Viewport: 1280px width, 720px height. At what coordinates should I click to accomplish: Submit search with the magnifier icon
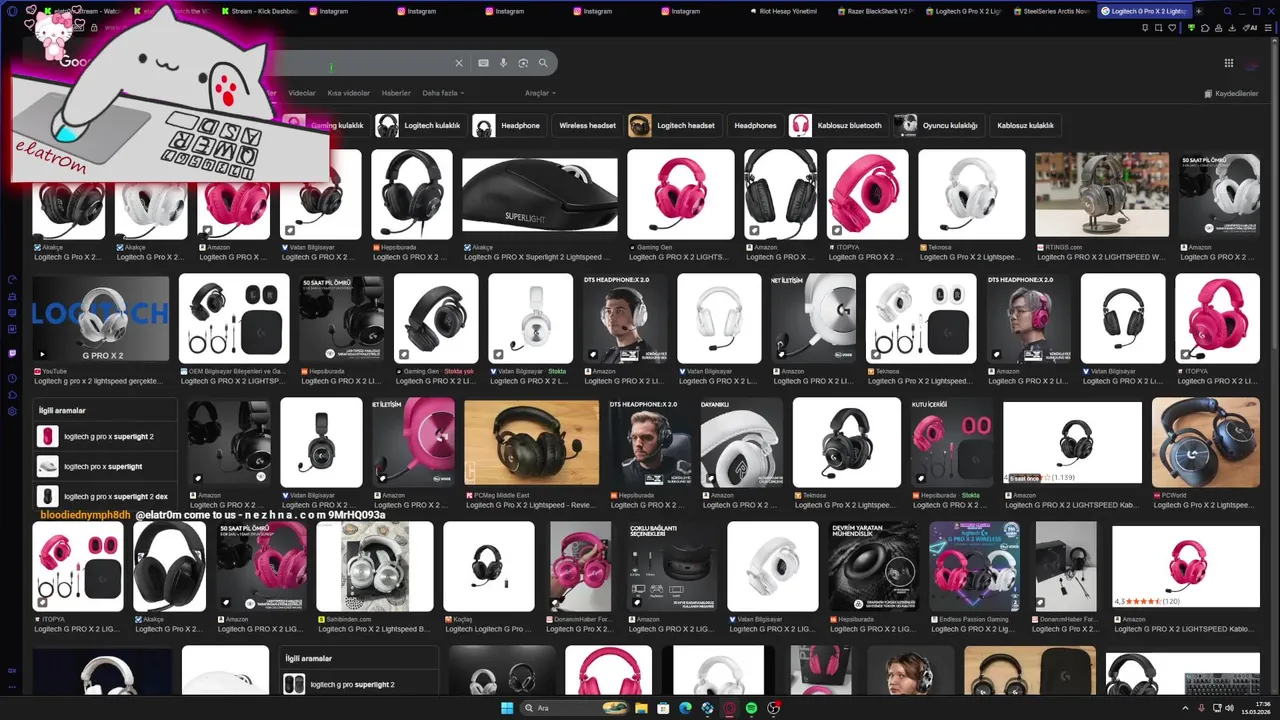pyautogui.click(x=543, y=63)
